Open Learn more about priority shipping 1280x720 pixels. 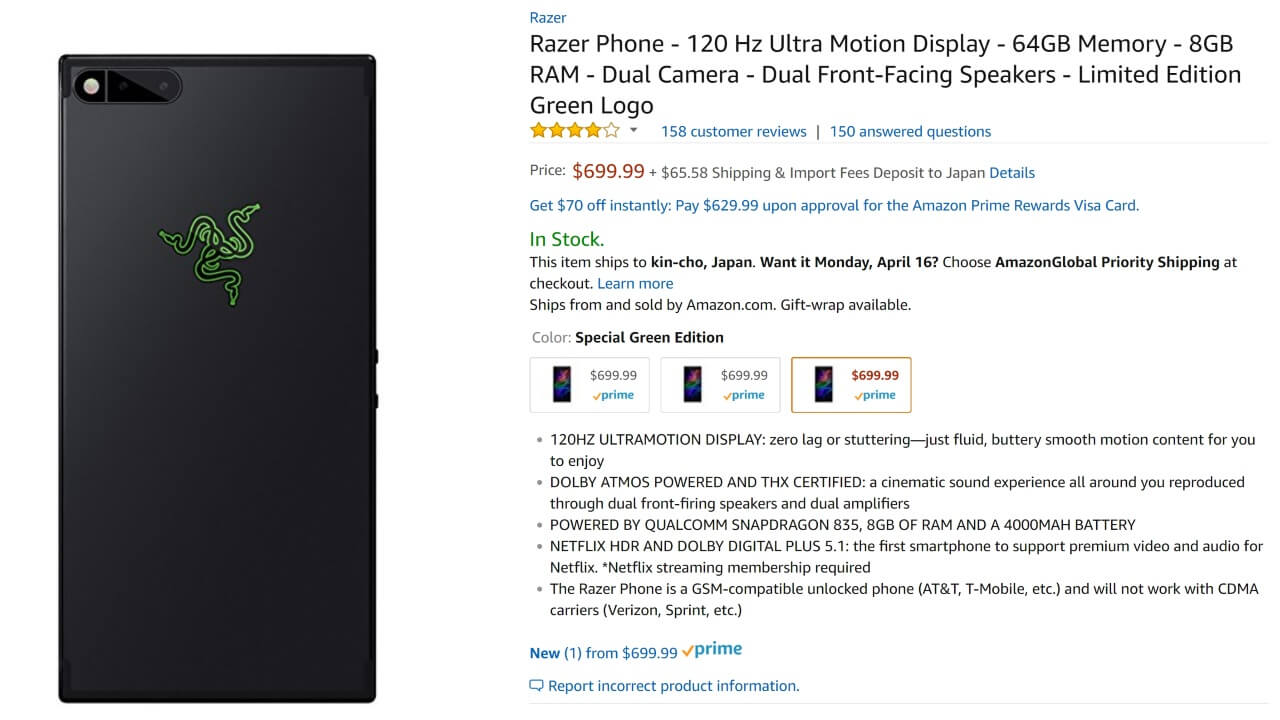(x=635, y=283)
